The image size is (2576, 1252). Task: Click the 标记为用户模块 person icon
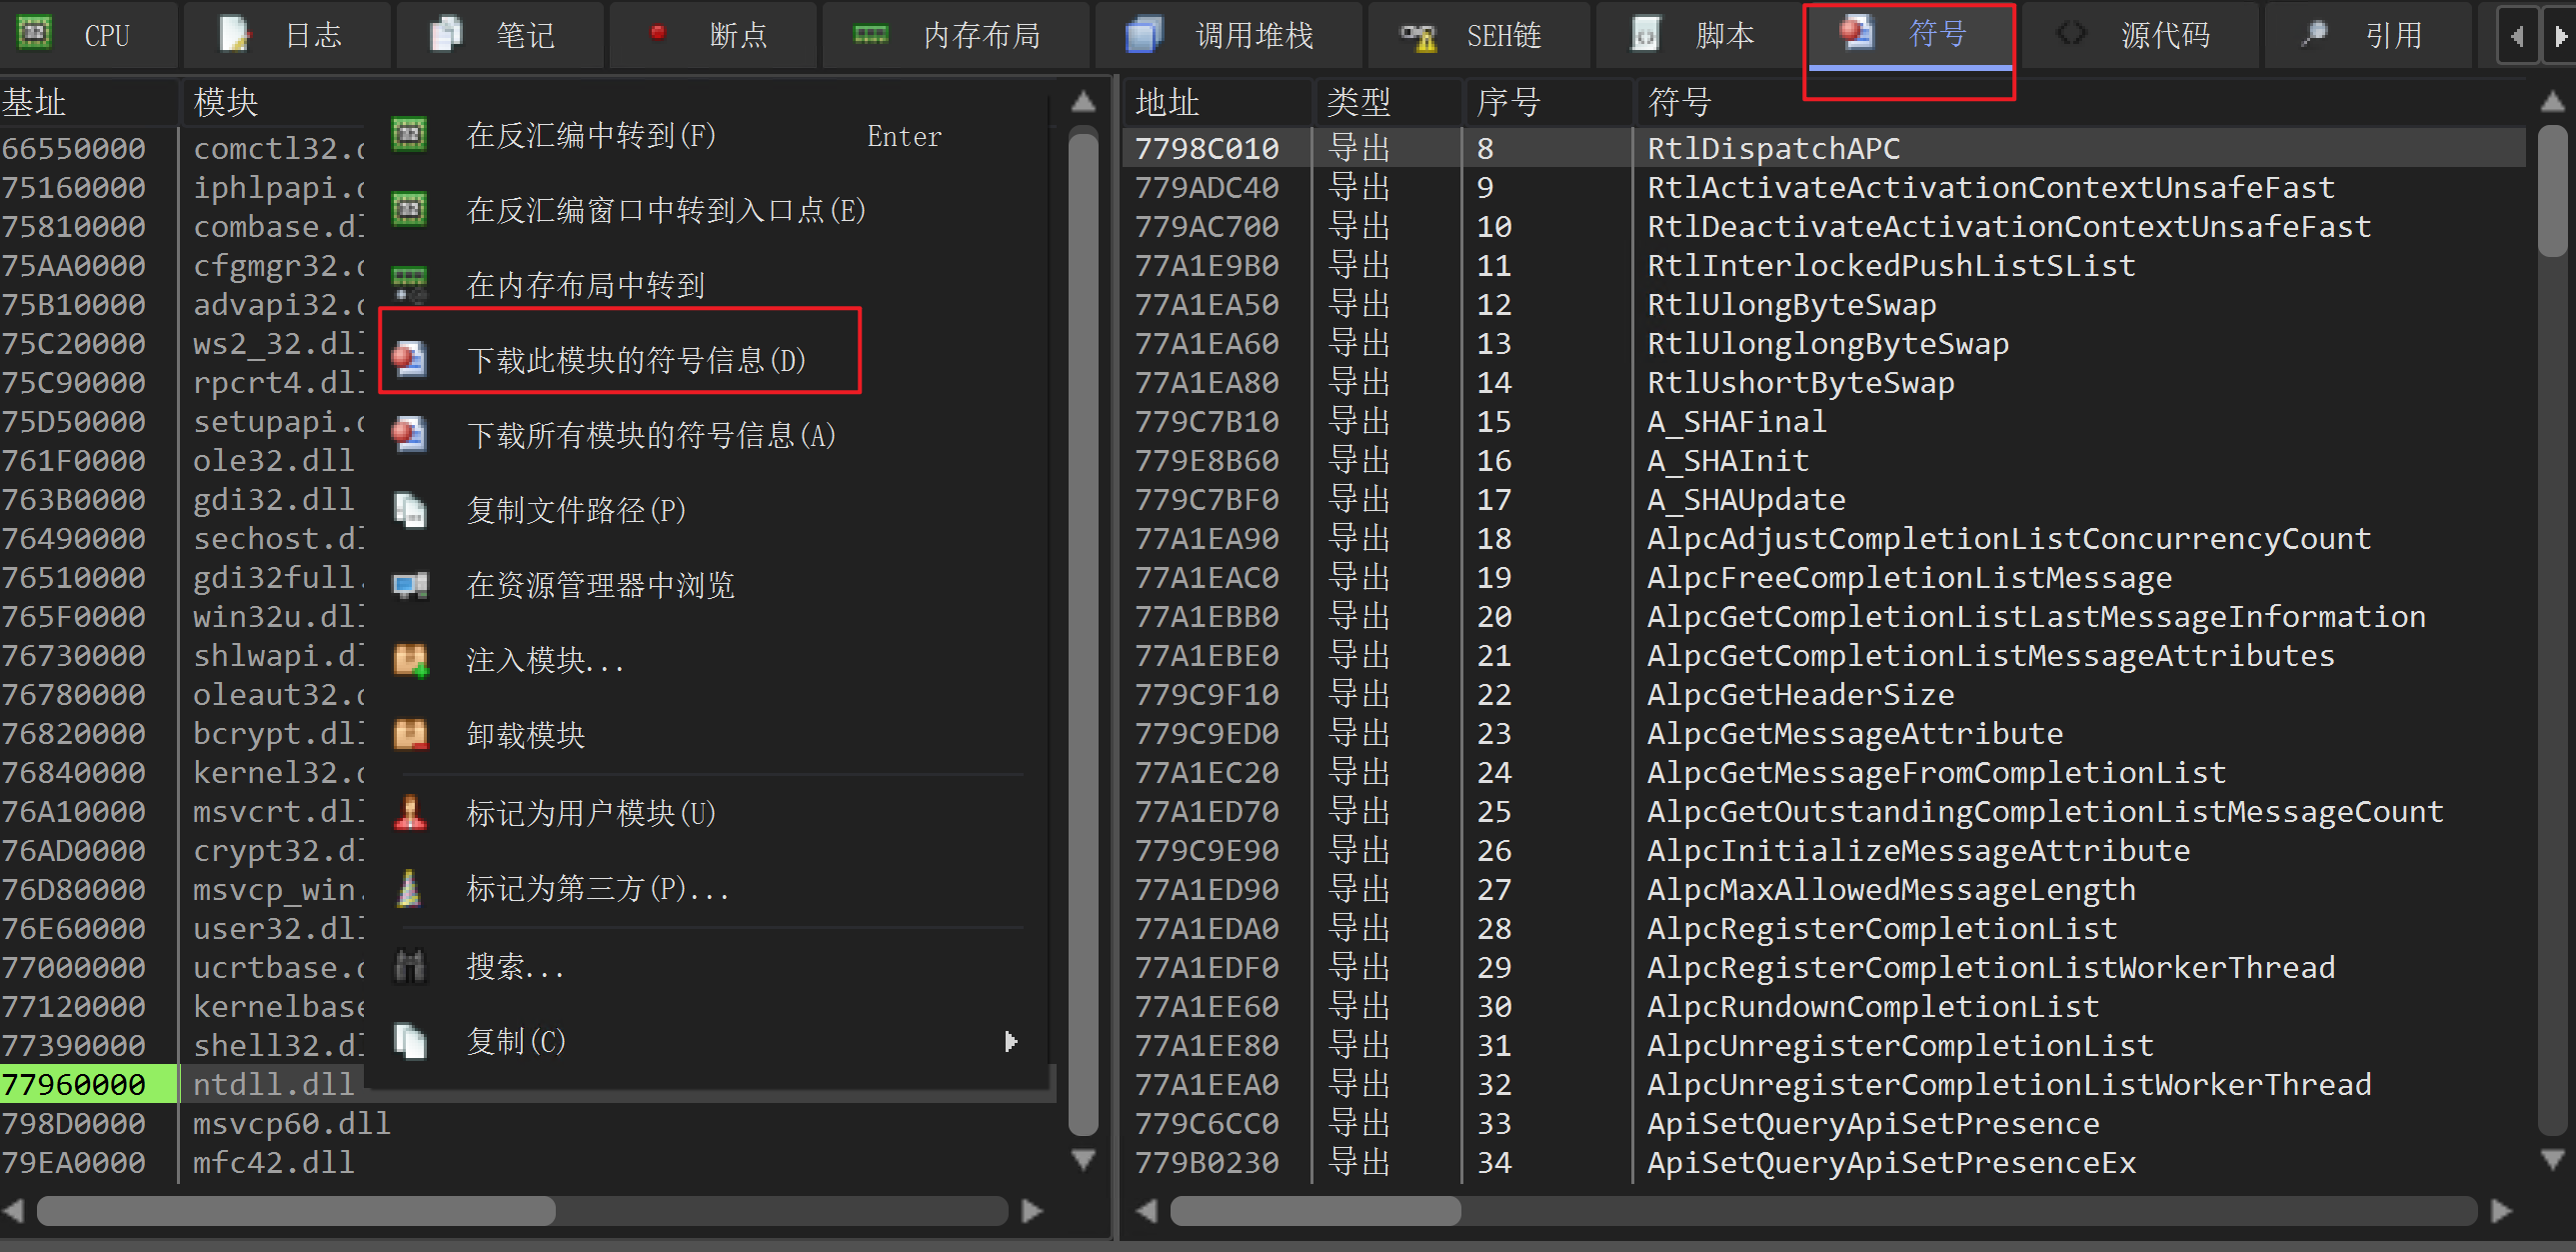coord(410,812)
